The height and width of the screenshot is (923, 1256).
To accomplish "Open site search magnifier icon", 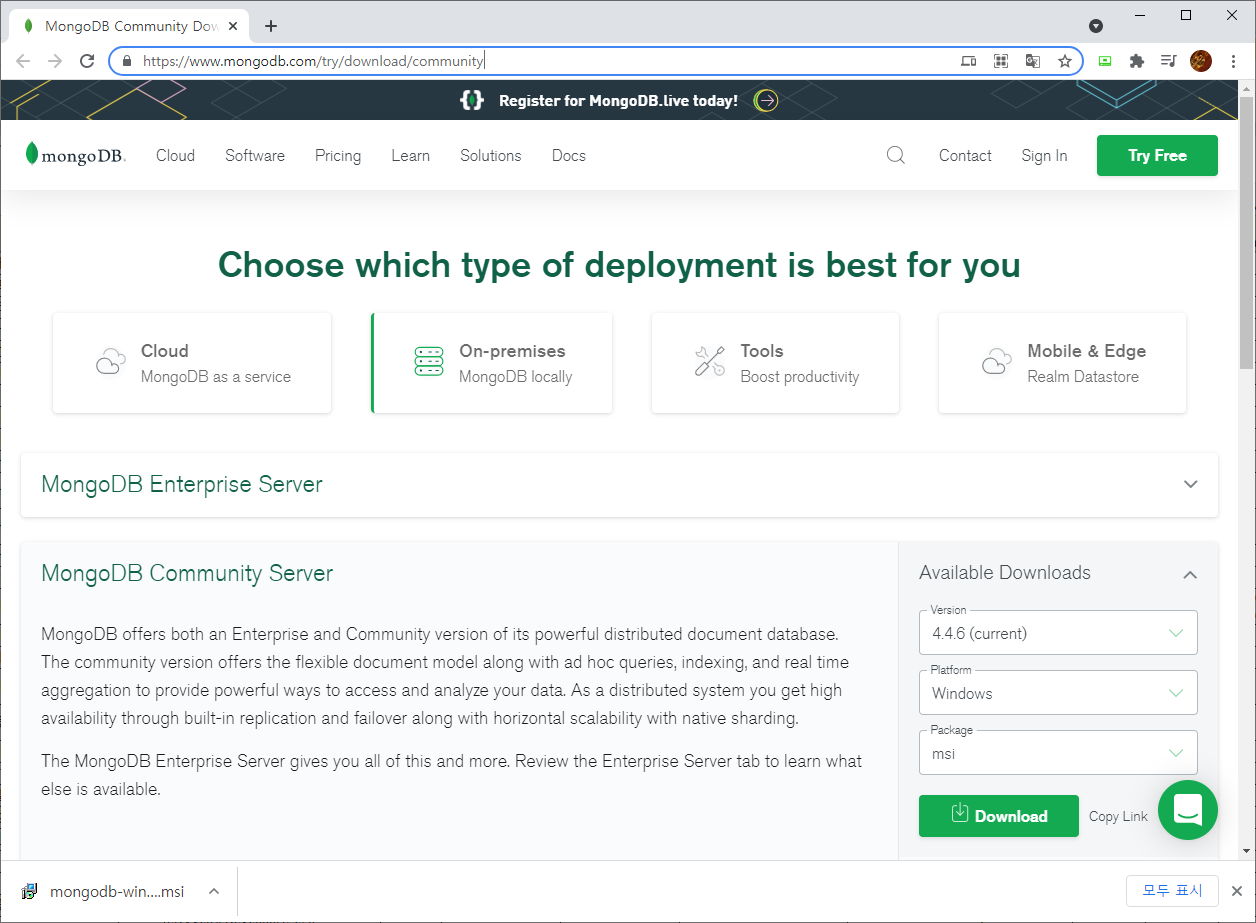I will [x=896, y=155].
